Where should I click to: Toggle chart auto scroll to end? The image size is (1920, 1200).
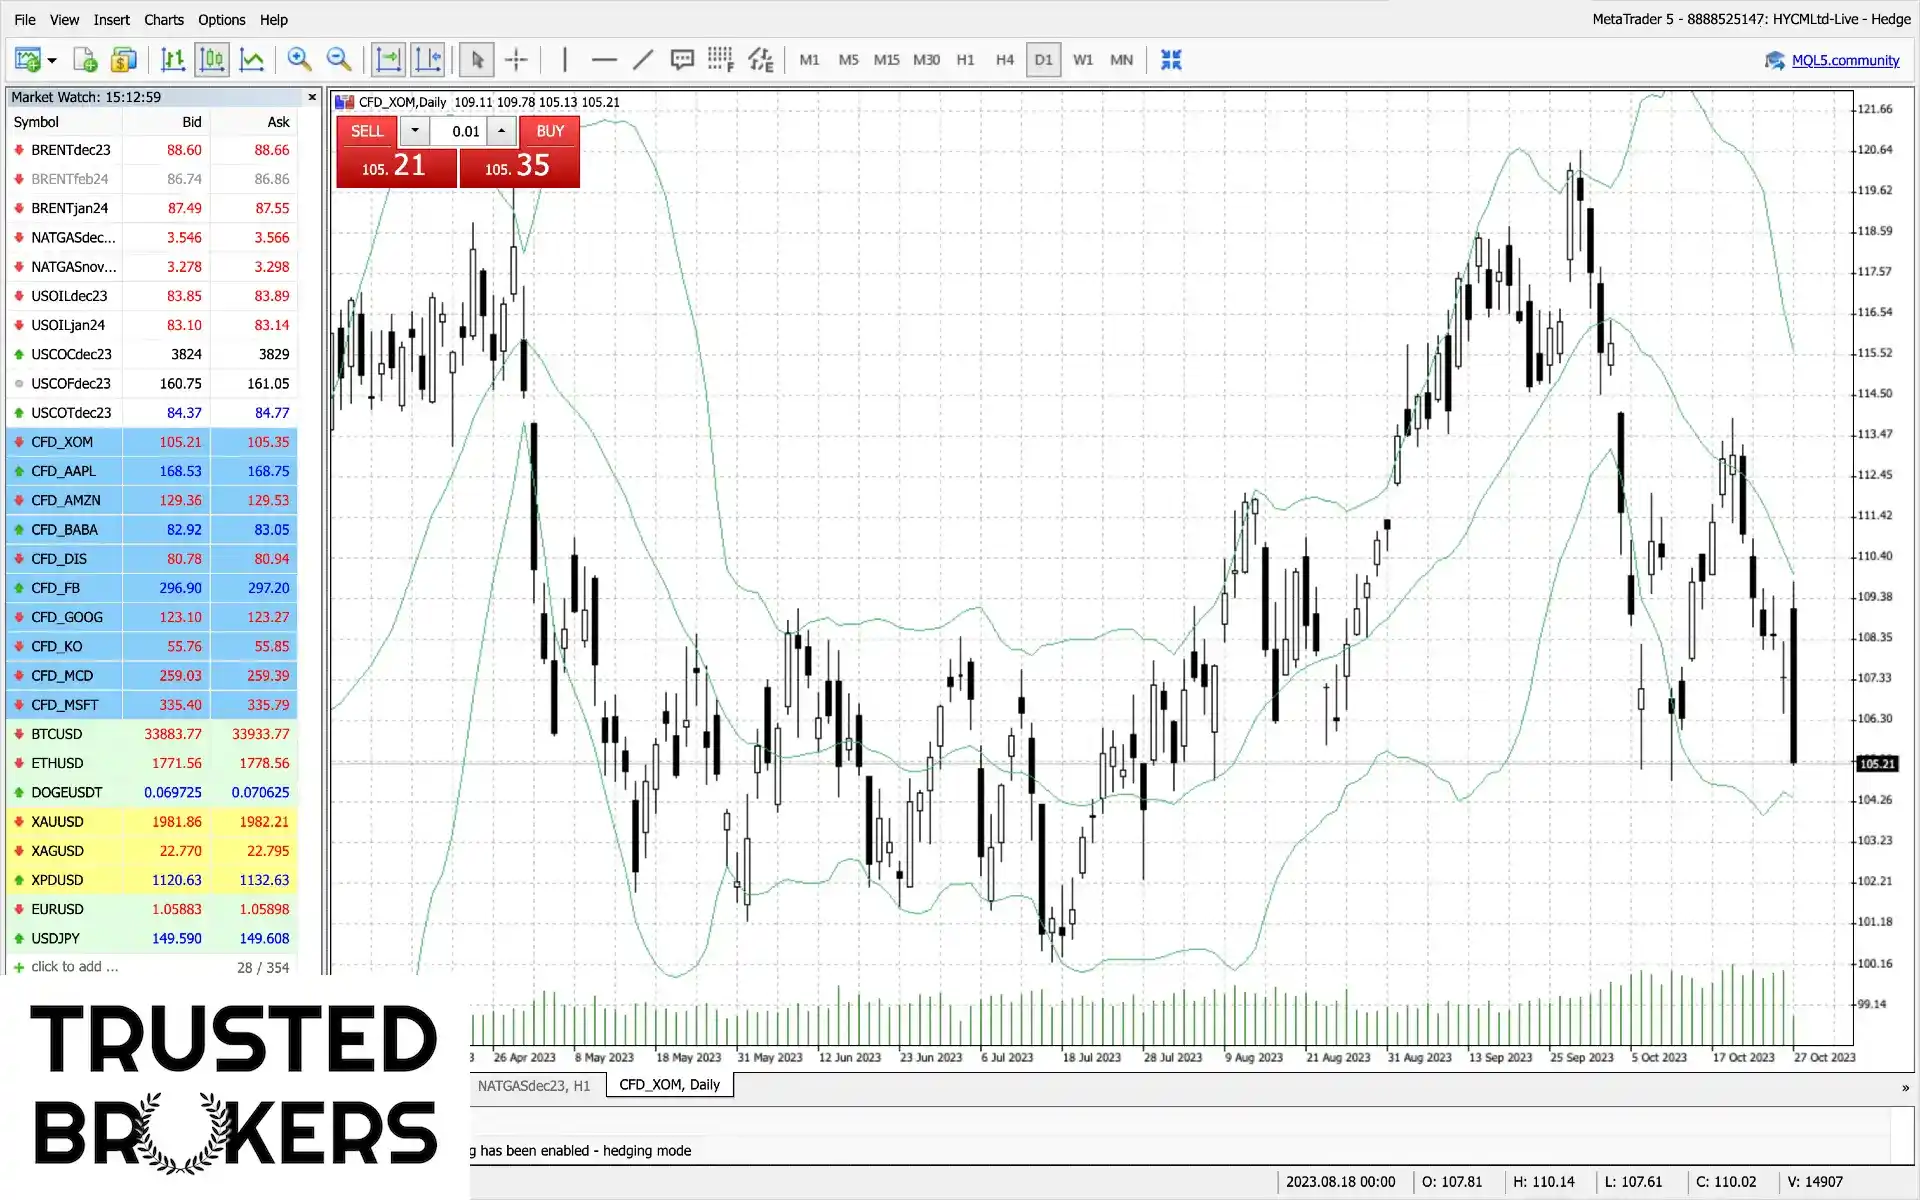388,60
